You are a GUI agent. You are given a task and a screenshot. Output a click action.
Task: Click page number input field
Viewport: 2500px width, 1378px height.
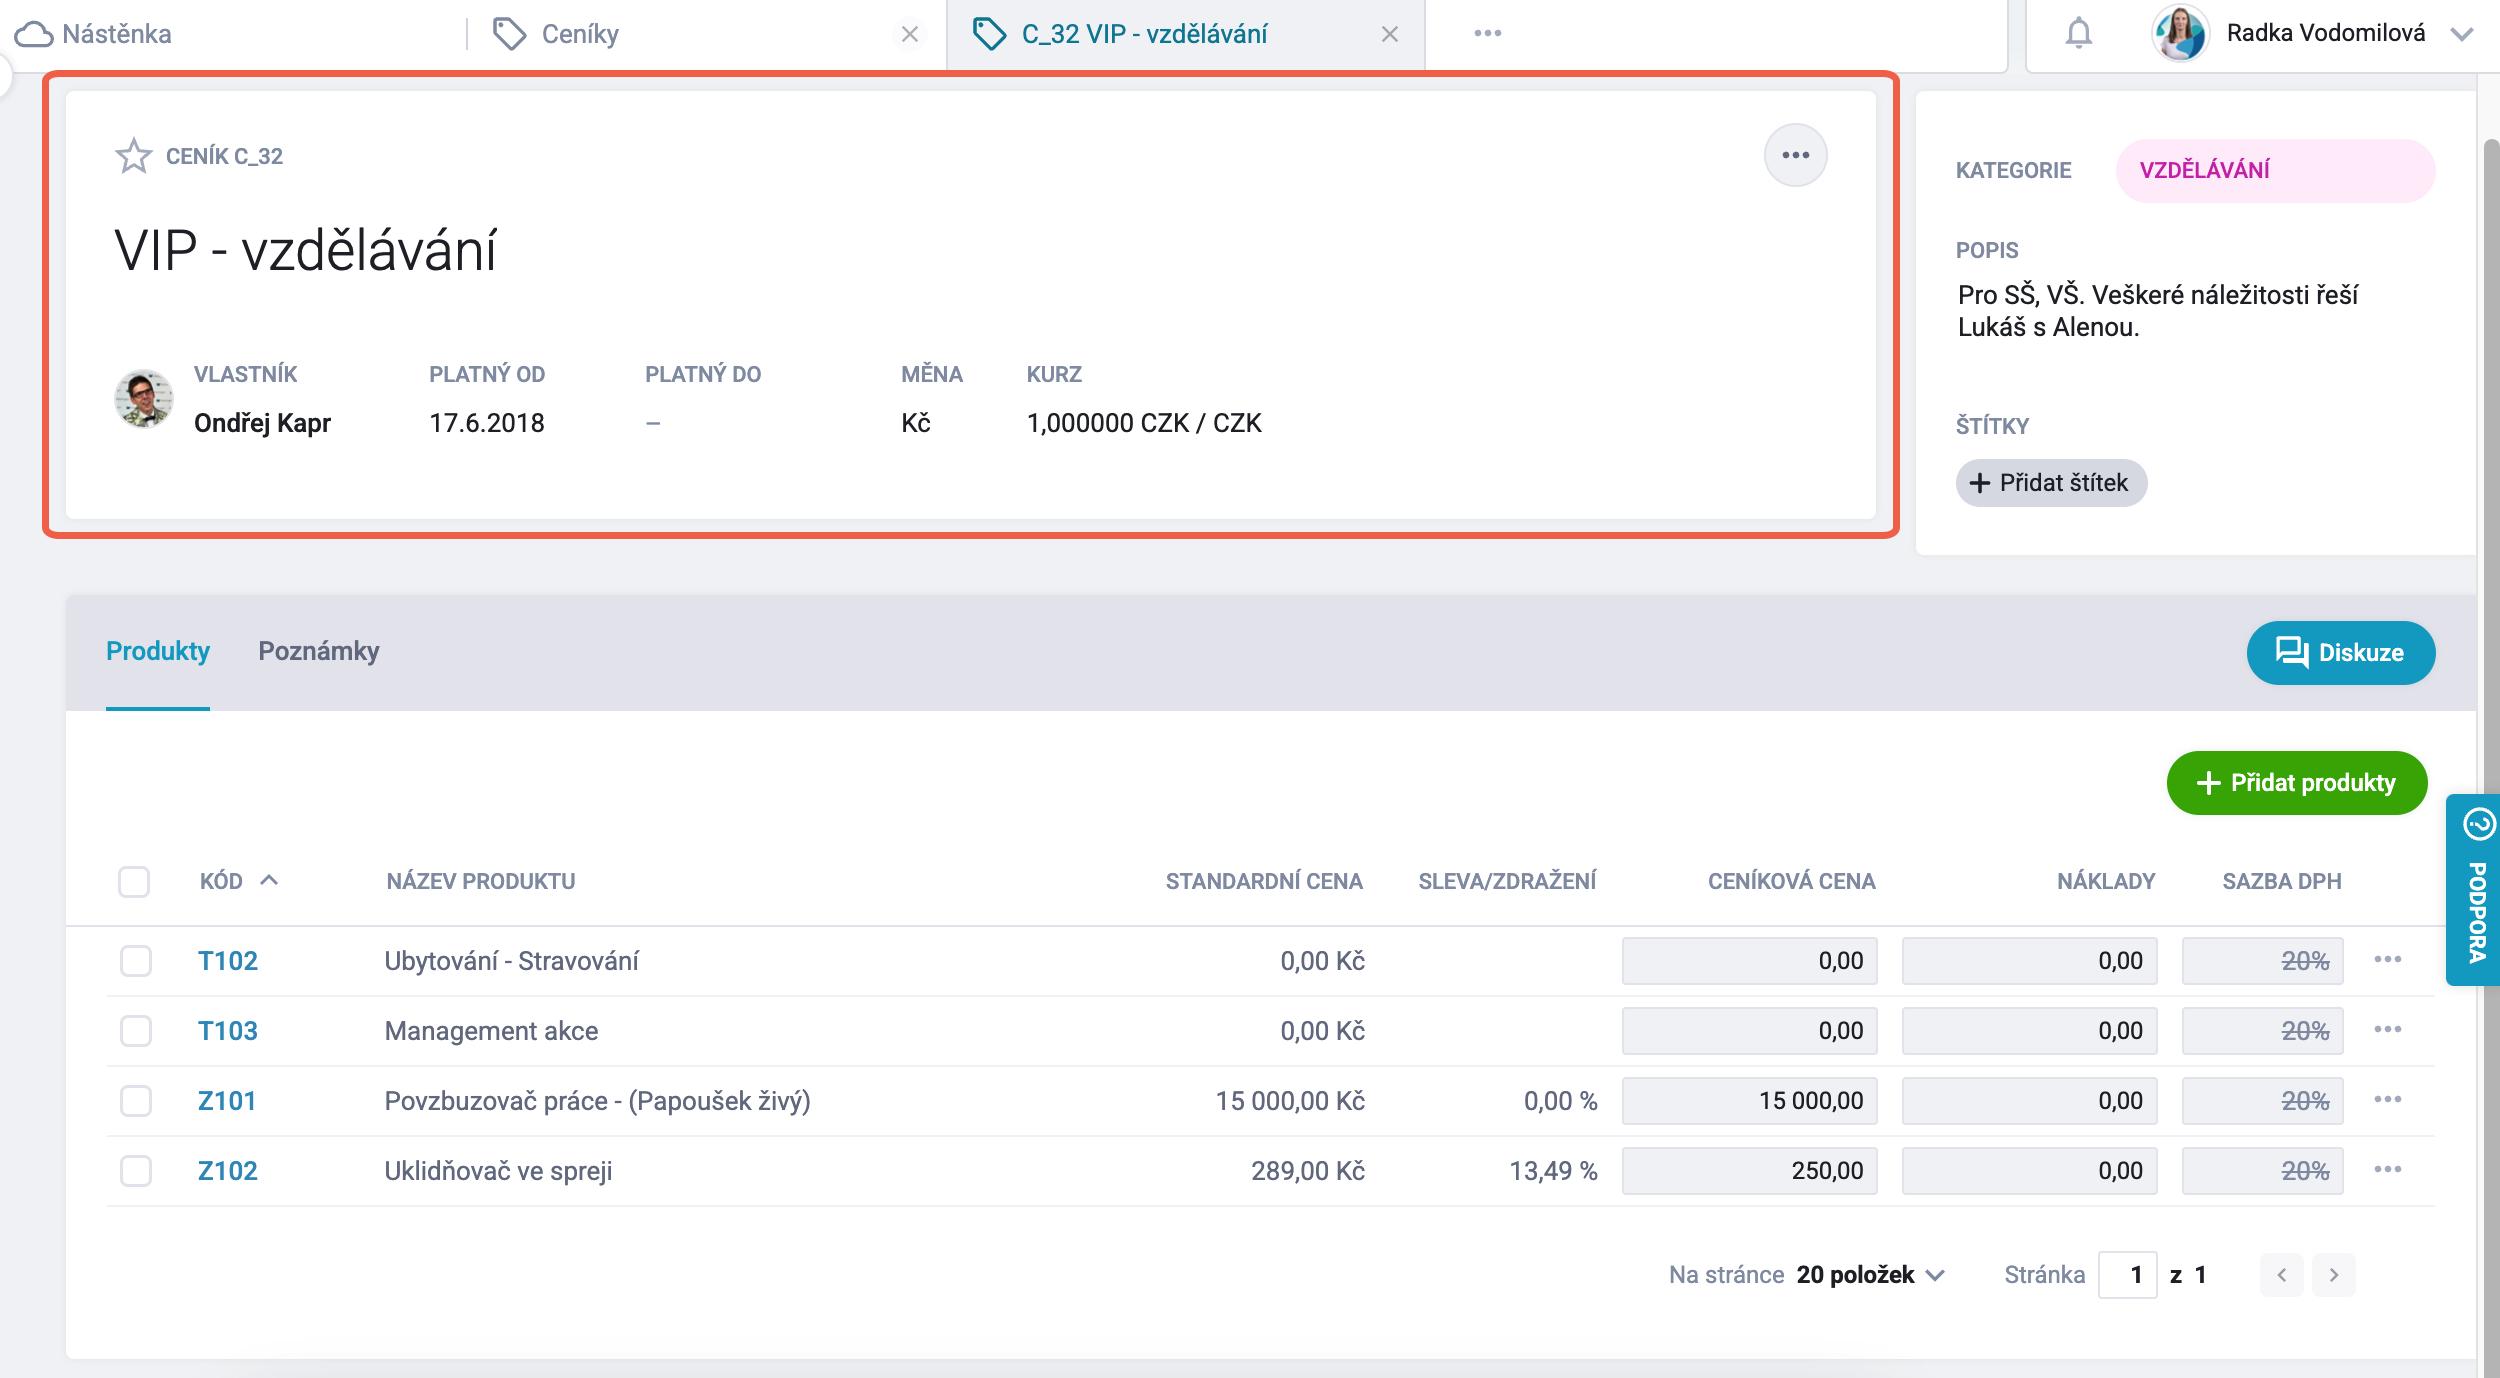pyautogui.click(x=2127, y=1275)
